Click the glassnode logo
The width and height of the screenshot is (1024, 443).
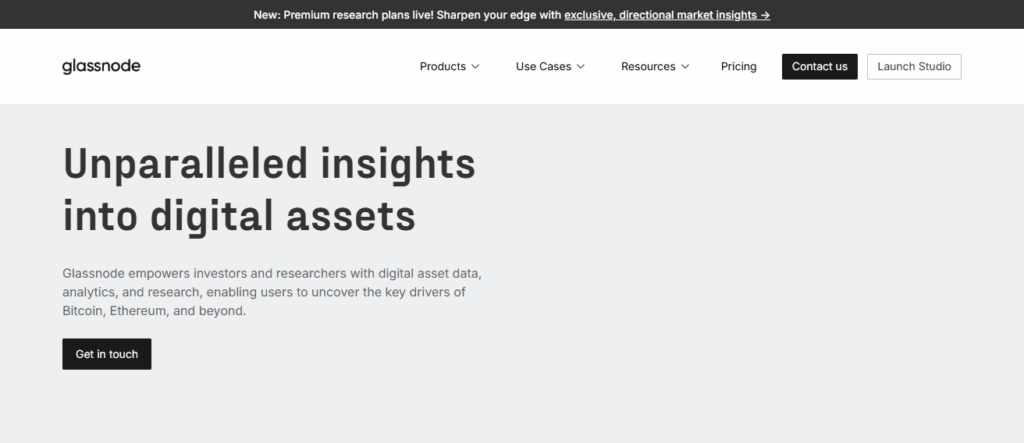(101, 67)
